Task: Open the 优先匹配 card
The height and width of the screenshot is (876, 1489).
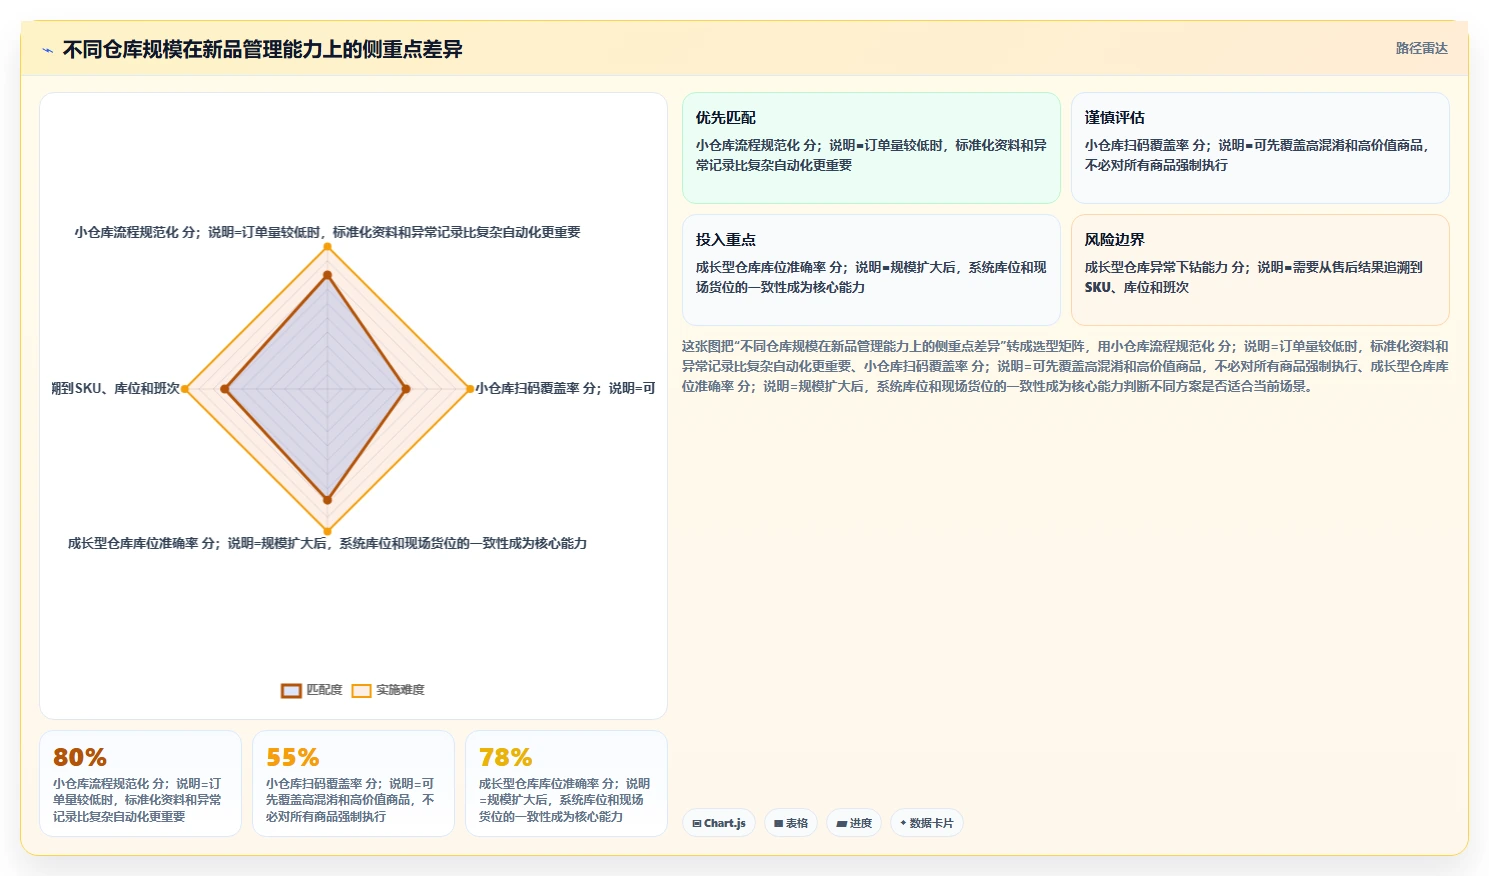Action: click(871, 148)
